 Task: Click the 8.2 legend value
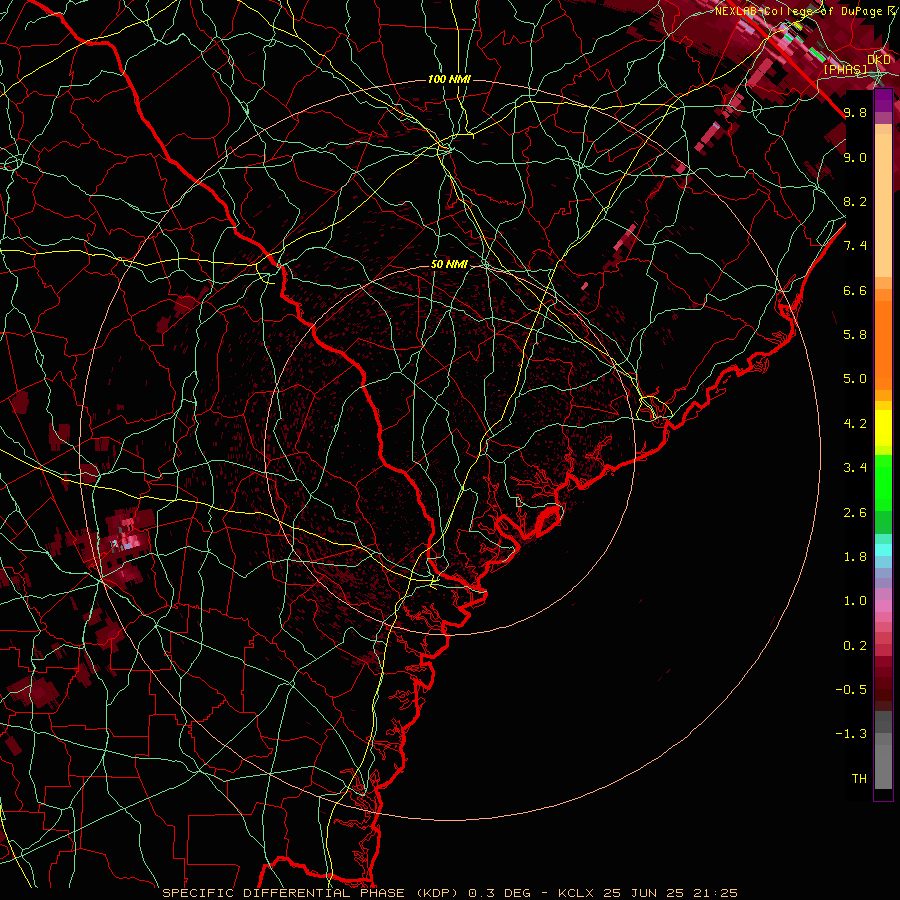[855, 201]
